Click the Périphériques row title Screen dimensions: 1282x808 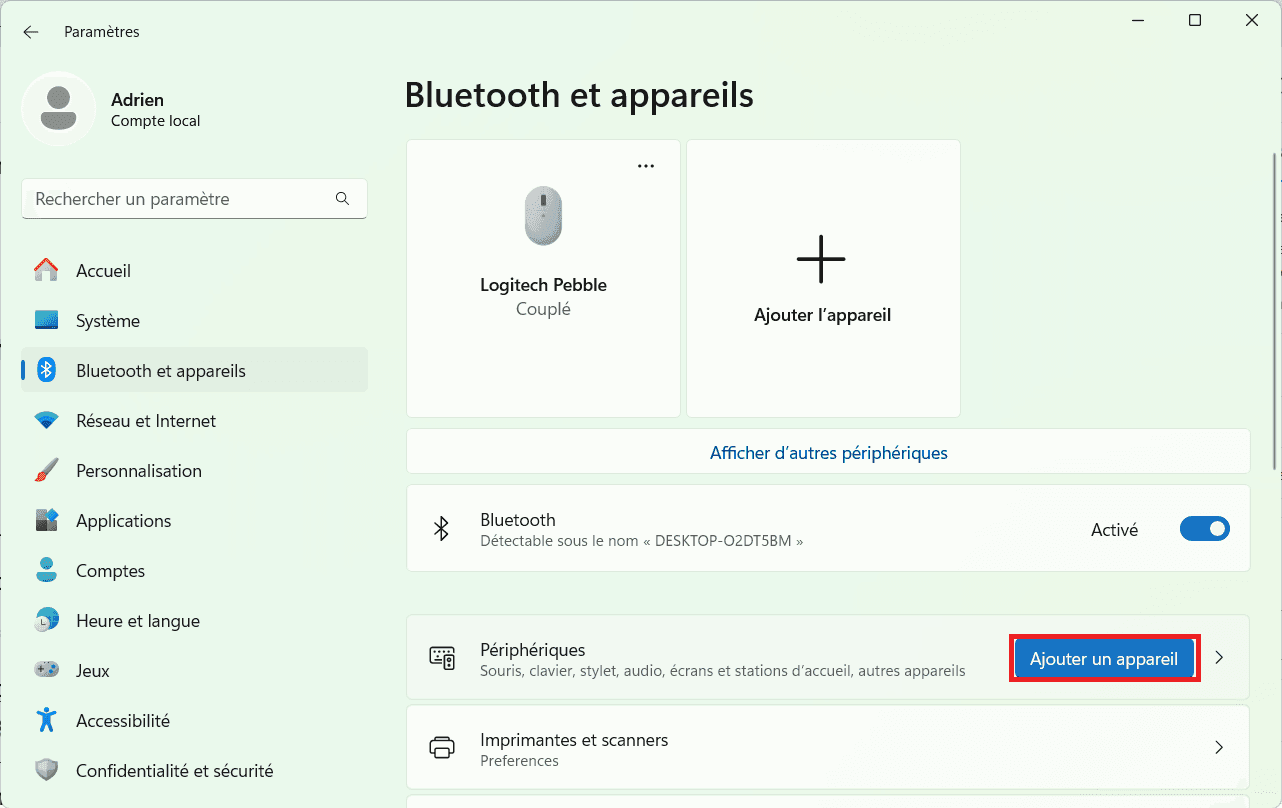[x=533, y=650]
